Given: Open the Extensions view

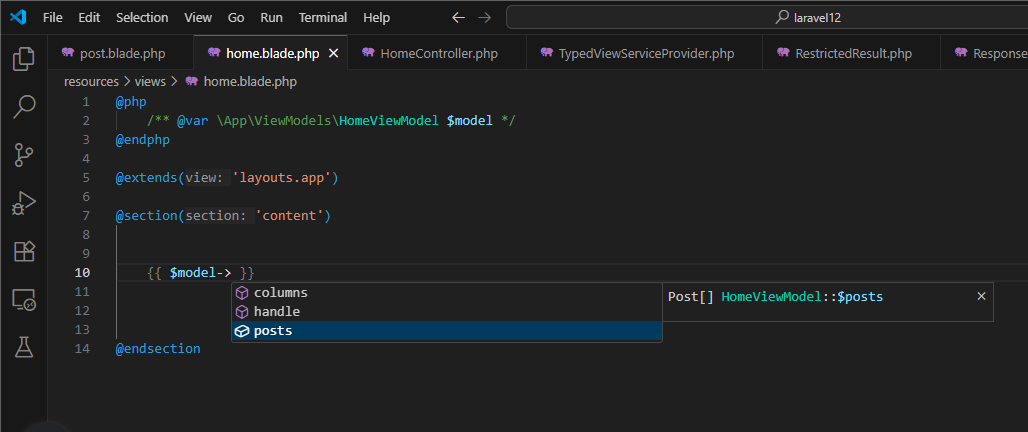Looking at the screenshot, I should tap(24, 251).
